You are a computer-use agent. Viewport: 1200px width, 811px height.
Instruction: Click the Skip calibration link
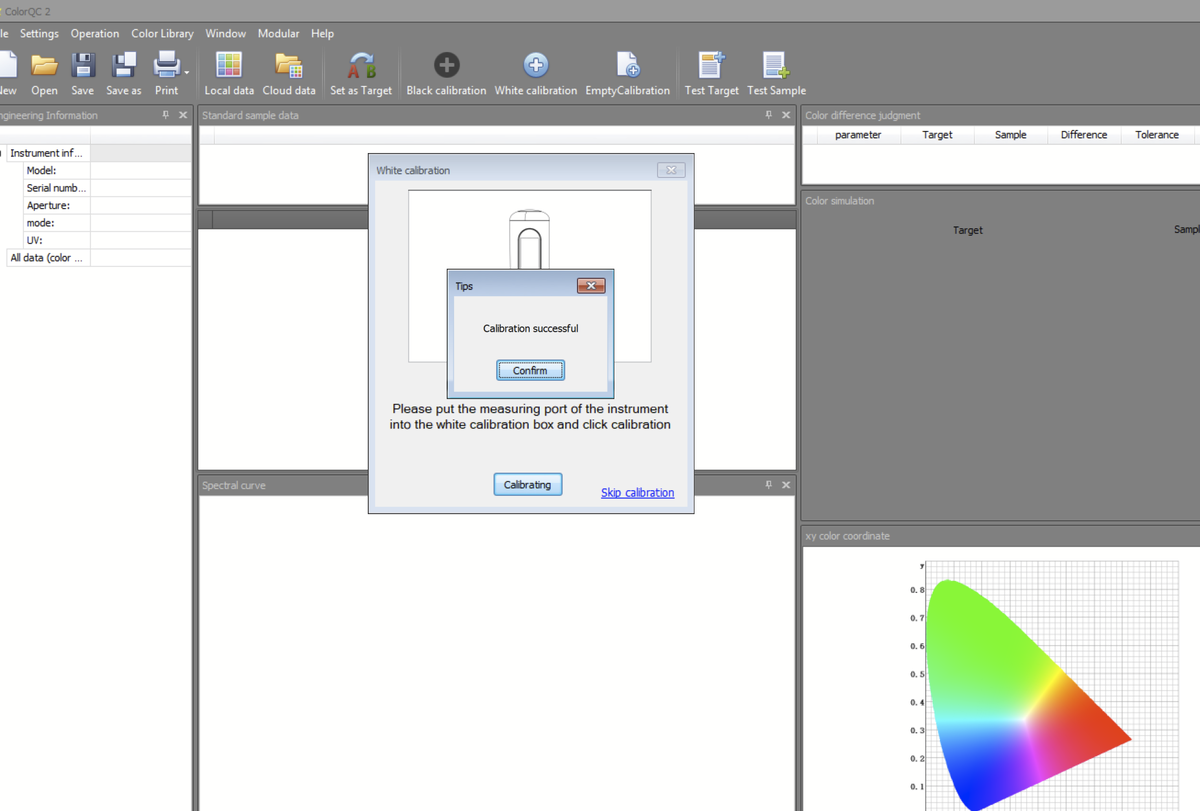[637, 493]
